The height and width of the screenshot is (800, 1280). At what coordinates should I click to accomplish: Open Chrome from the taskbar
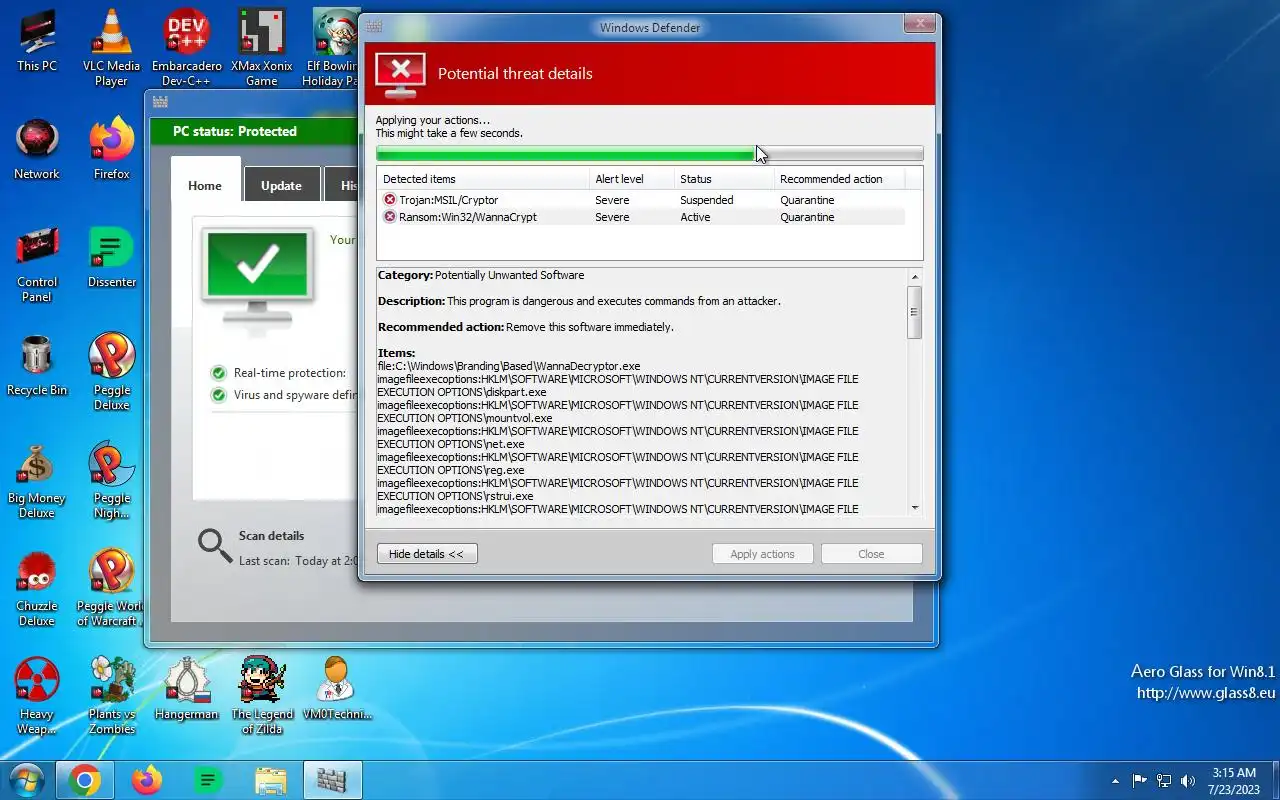[85, 780]
